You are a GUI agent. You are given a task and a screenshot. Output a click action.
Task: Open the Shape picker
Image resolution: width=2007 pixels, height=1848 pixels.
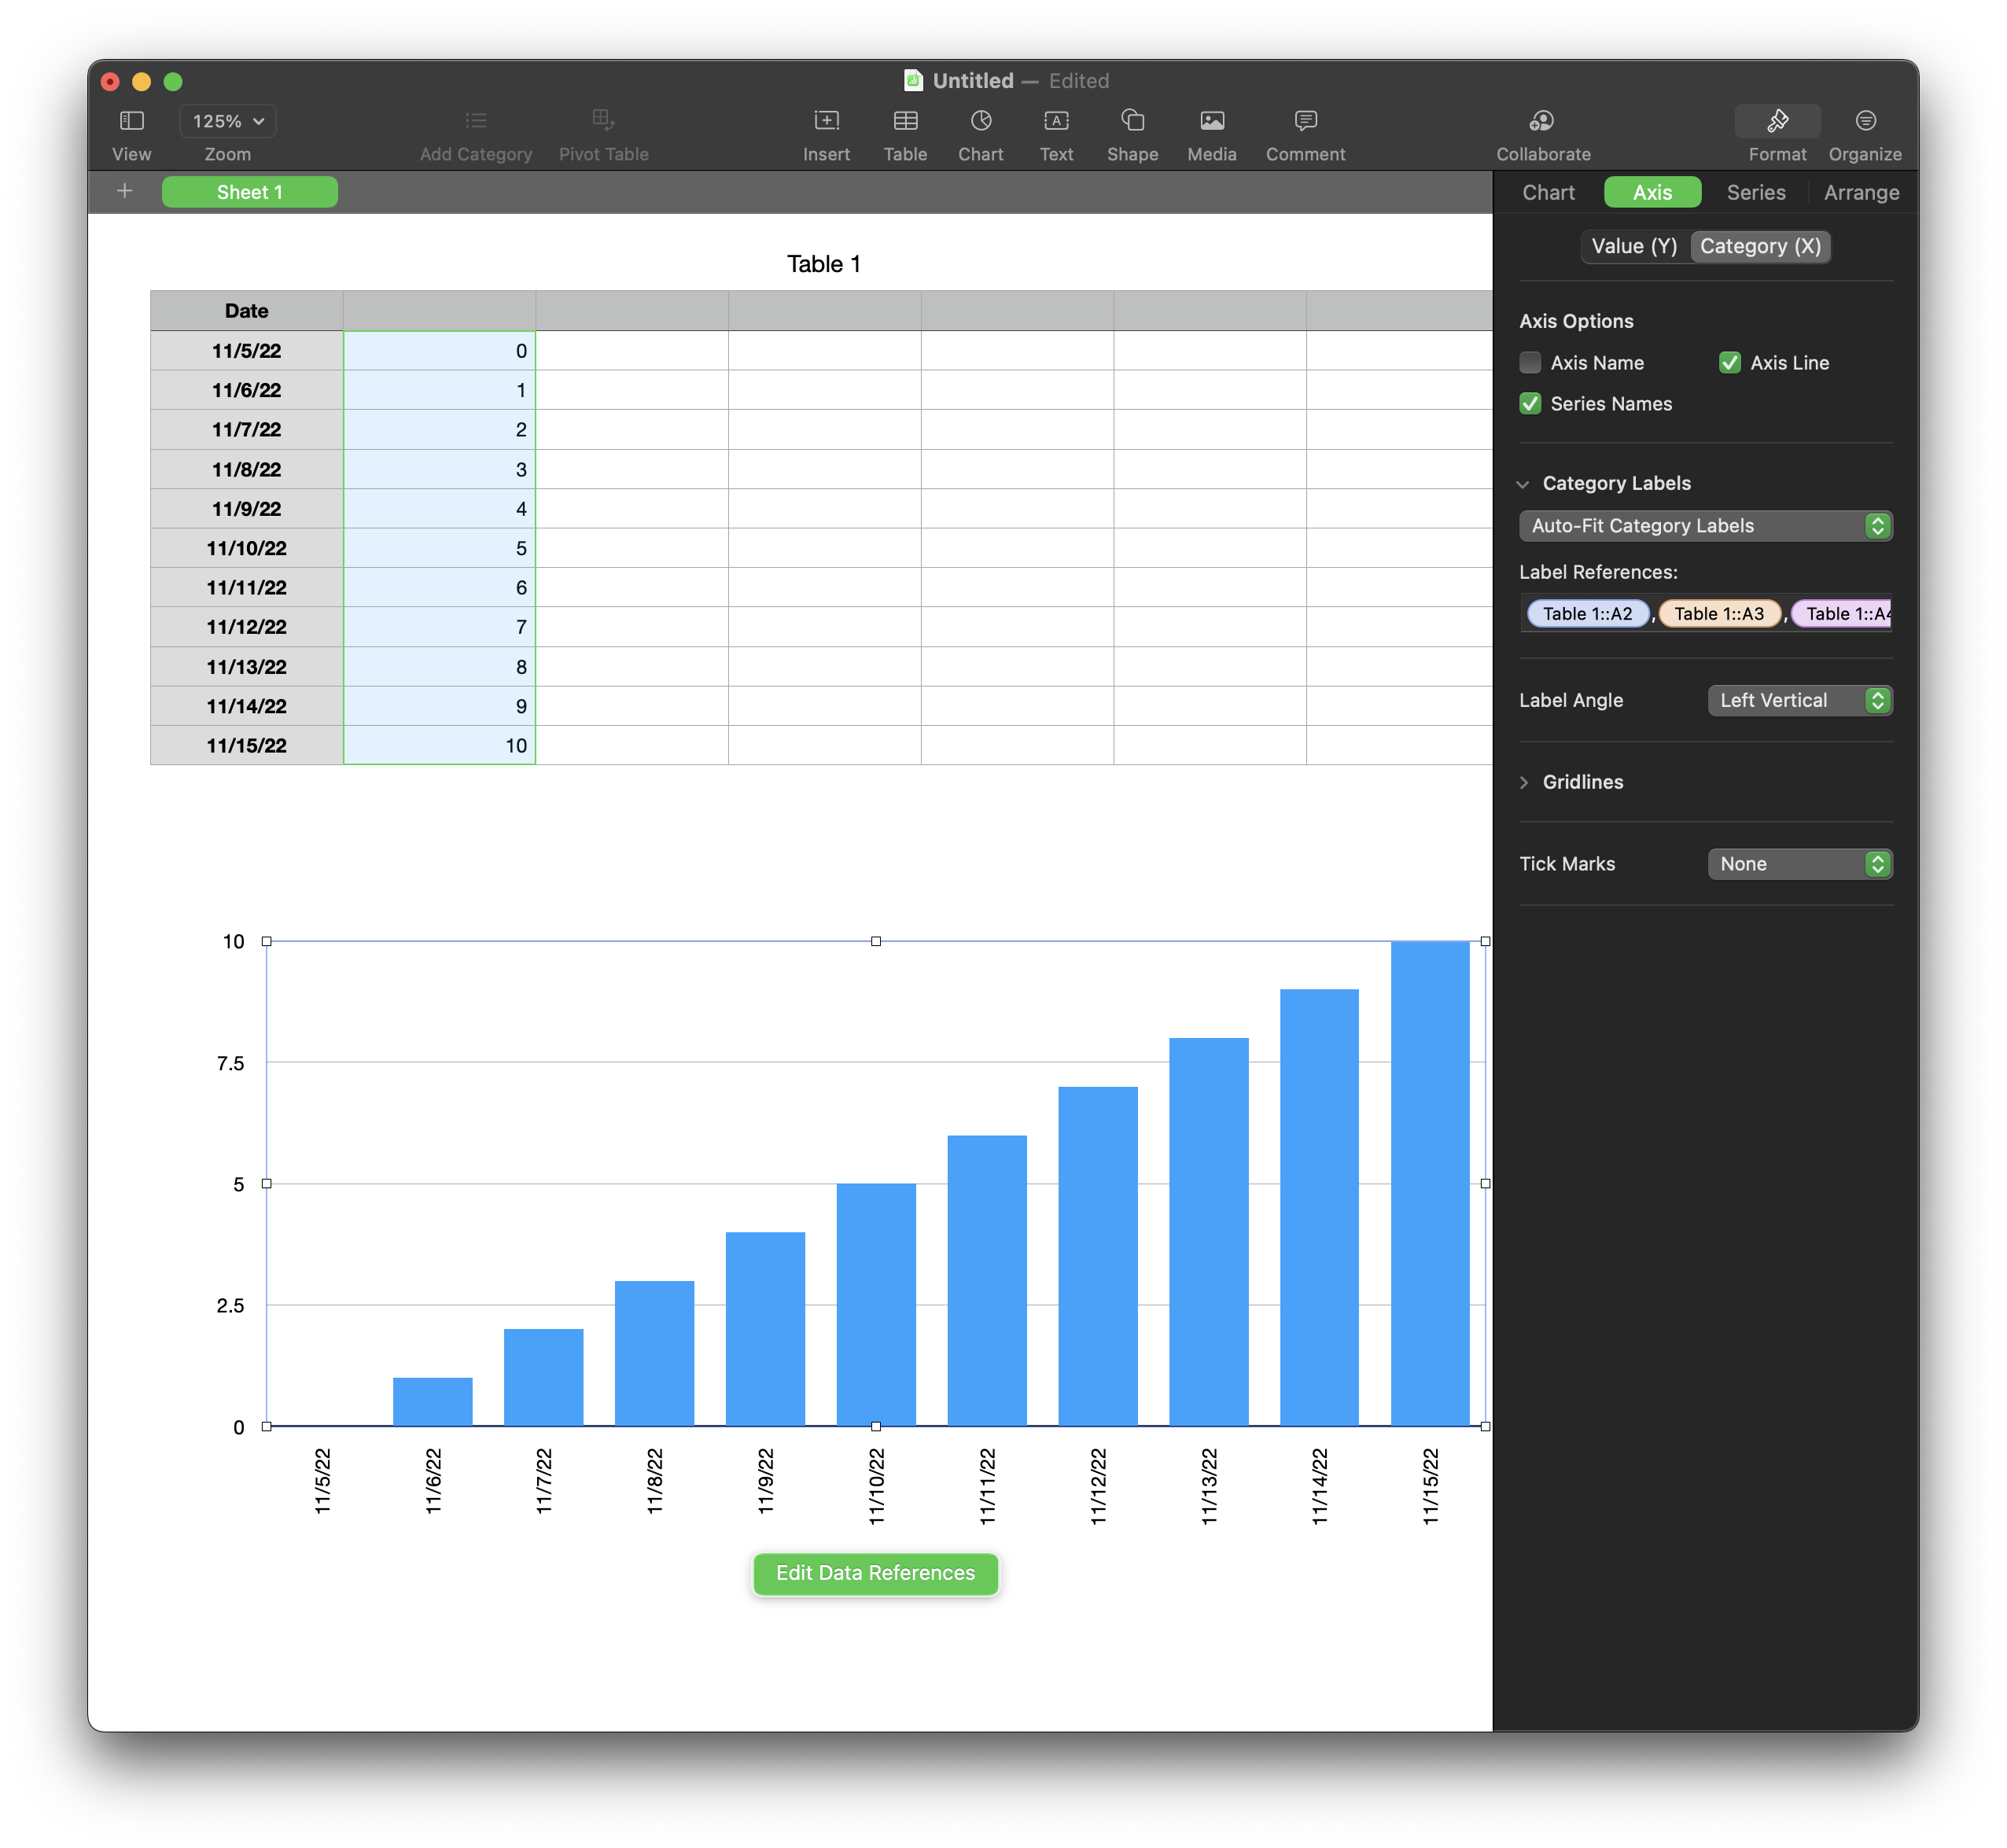coord(1132,122)
